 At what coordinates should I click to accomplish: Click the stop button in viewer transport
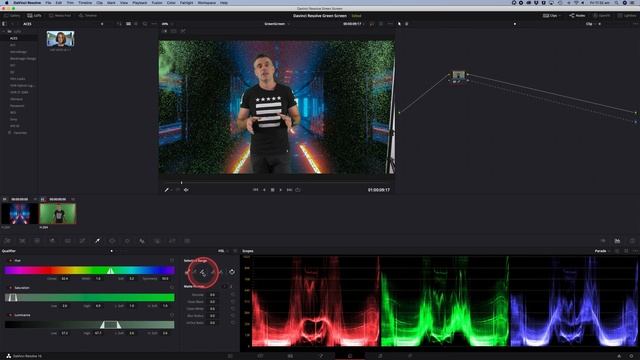(272, 190)
